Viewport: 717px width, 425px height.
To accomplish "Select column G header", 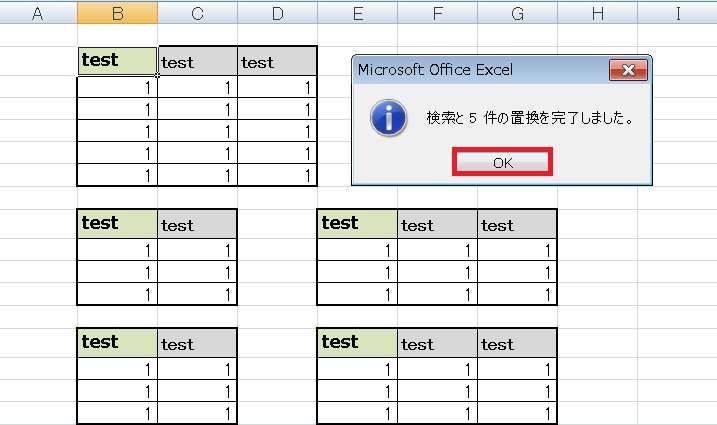I will click(x=517, y=13).
